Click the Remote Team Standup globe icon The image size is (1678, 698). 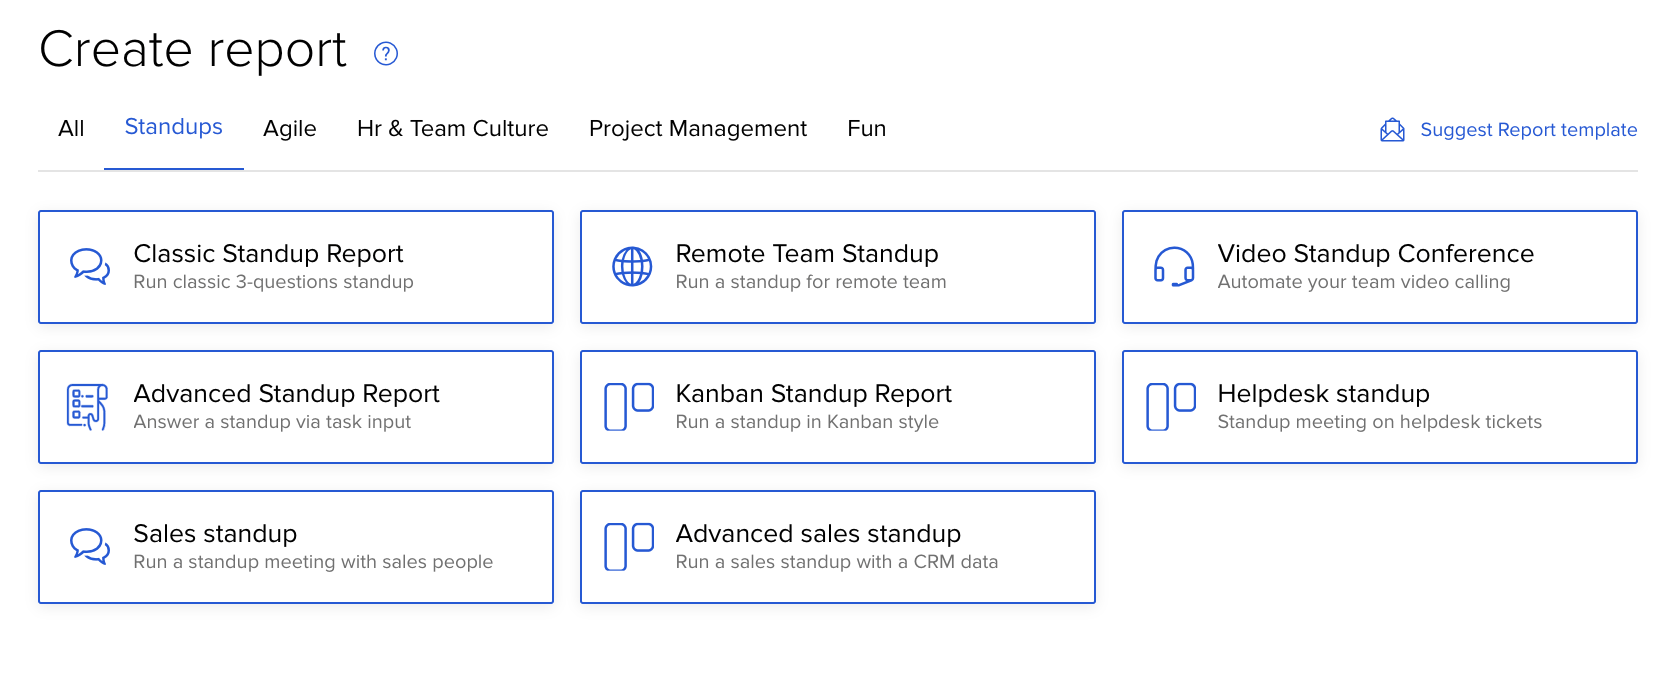click(x=632, y=267)
